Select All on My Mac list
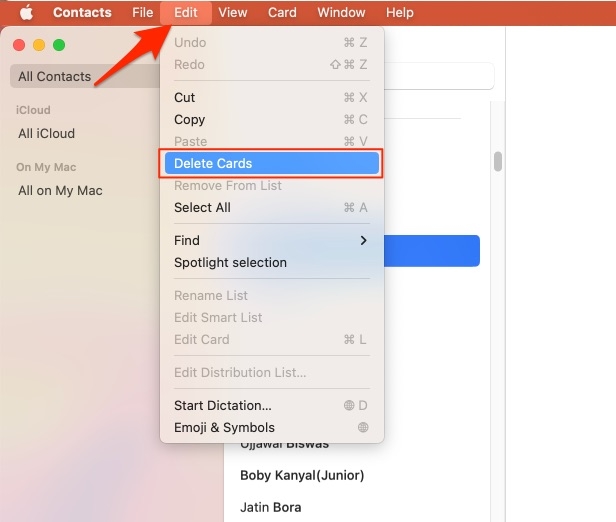Screen dimensions: 616x522 (60, 190)
